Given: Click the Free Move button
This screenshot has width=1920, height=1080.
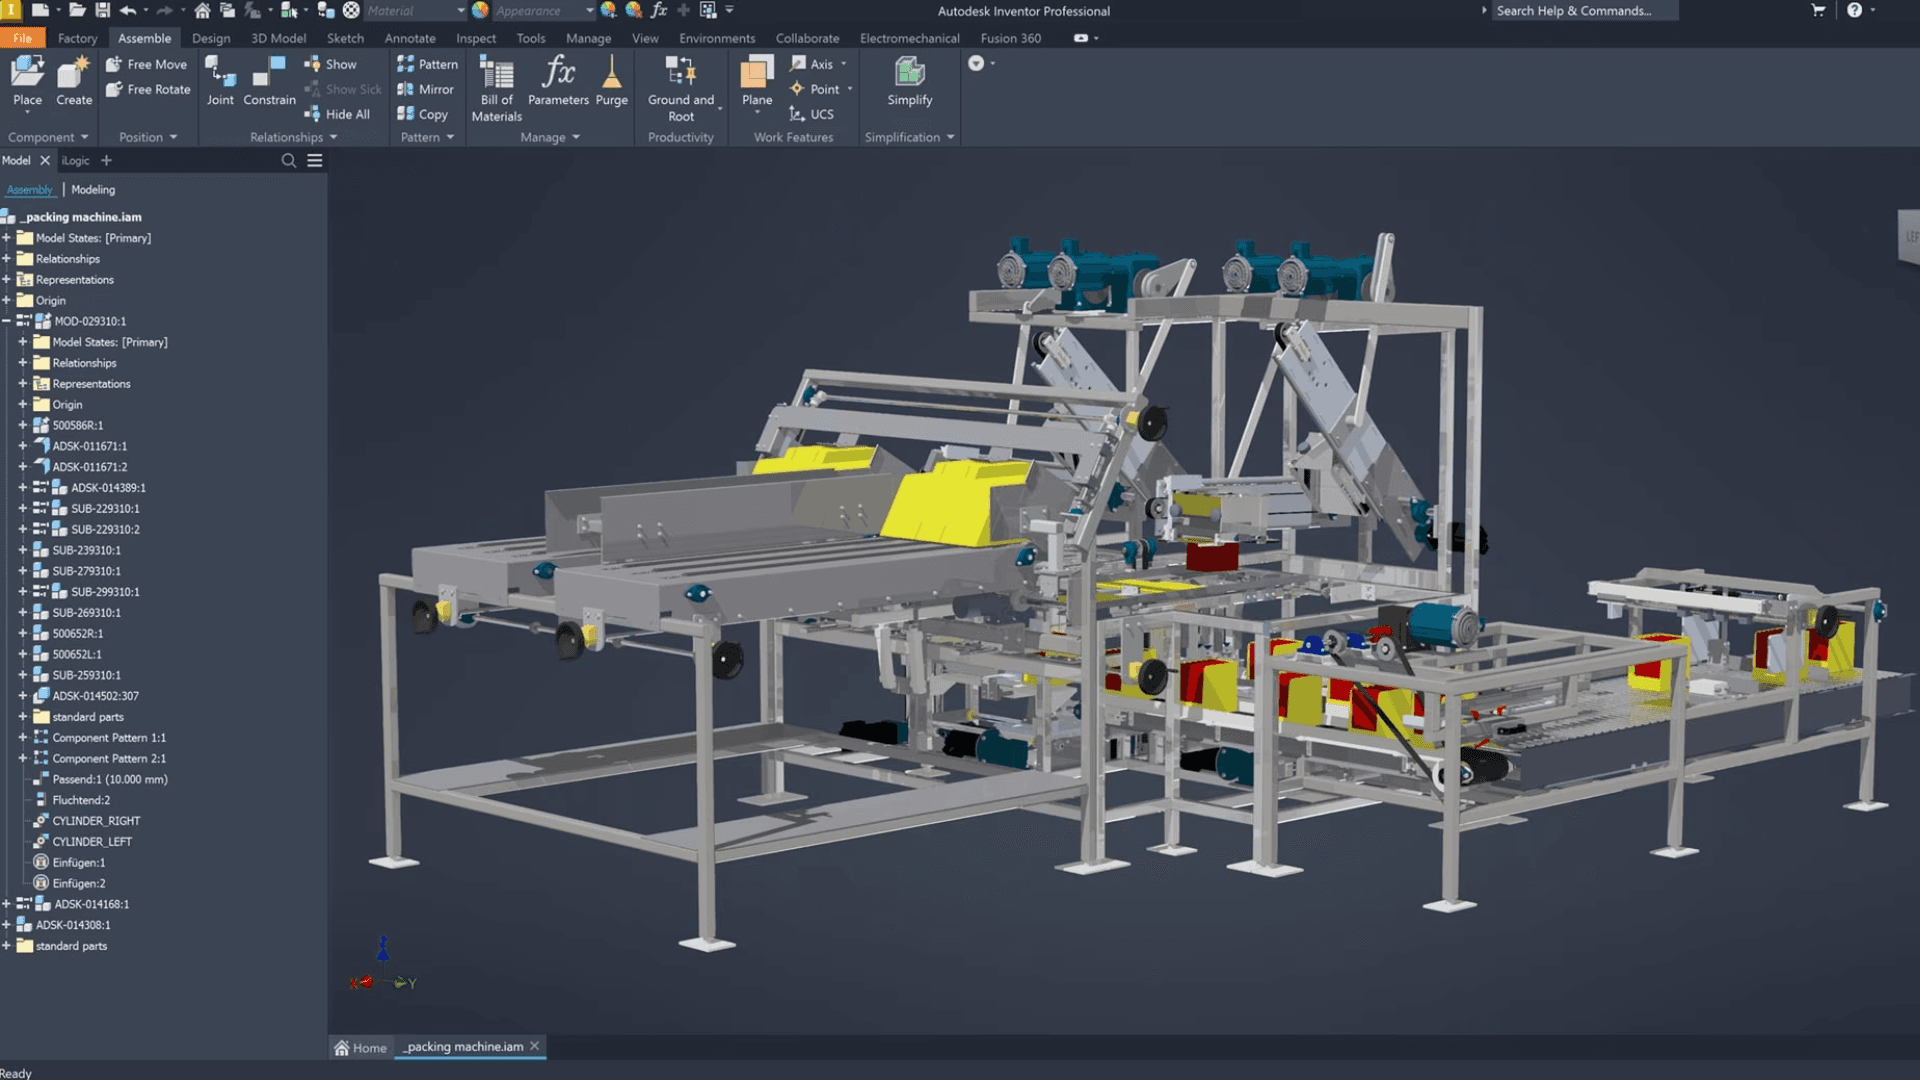Looking at the screenshot, I should tap(148, 63).
